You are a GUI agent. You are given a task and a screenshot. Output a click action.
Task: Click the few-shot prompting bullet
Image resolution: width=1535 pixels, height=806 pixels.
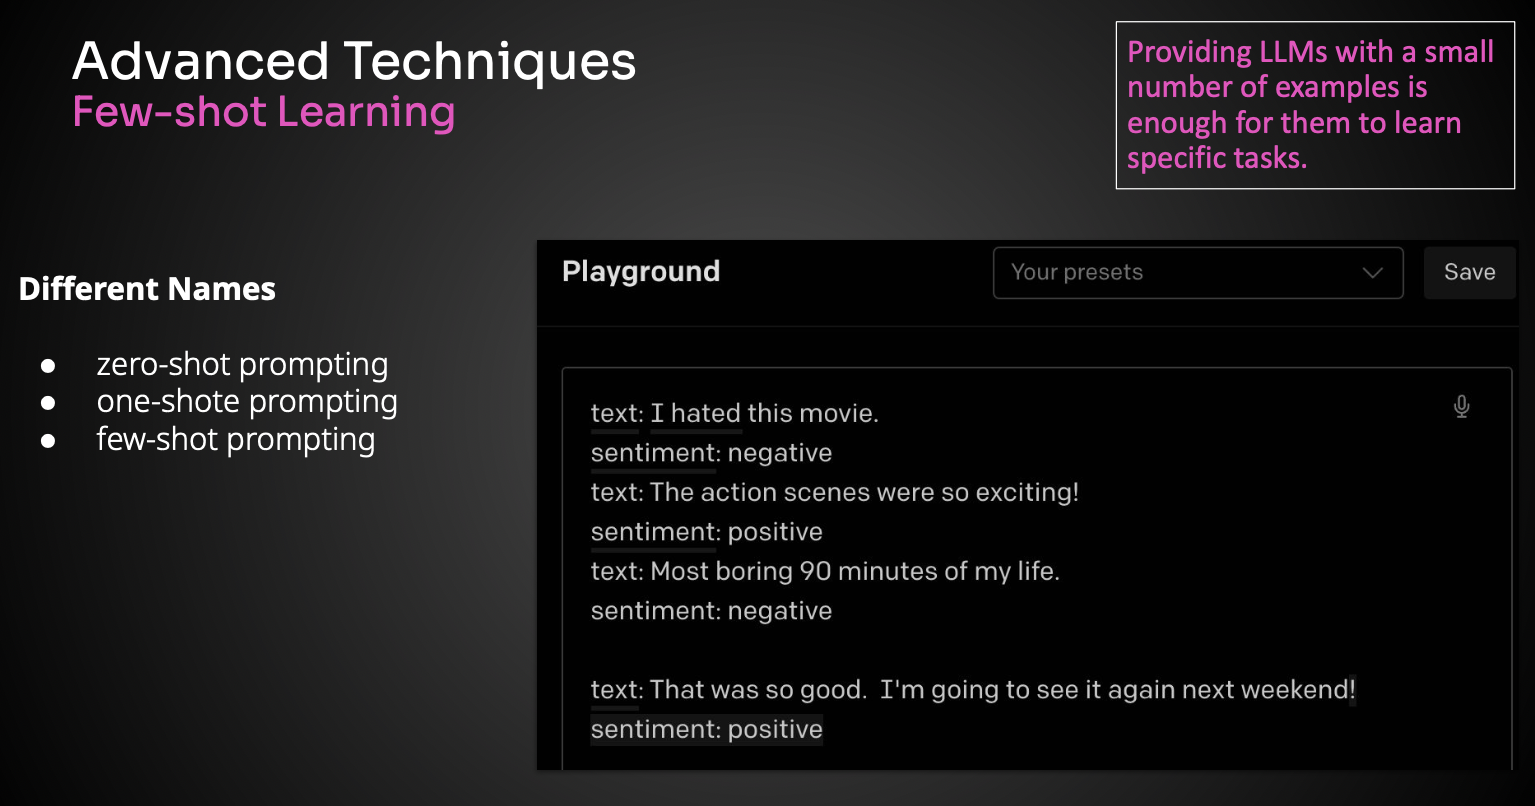coord(236,439)
